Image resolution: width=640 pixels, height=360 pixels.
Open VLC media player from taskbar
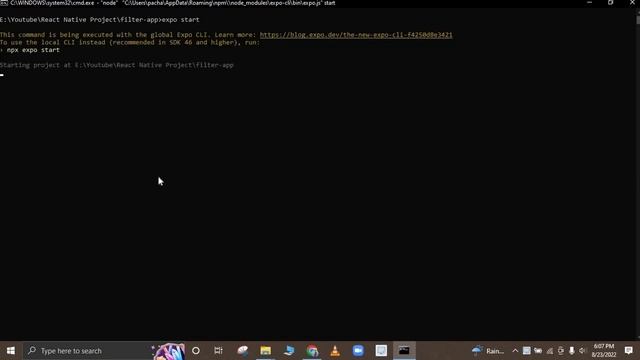[x=335, y=351]
